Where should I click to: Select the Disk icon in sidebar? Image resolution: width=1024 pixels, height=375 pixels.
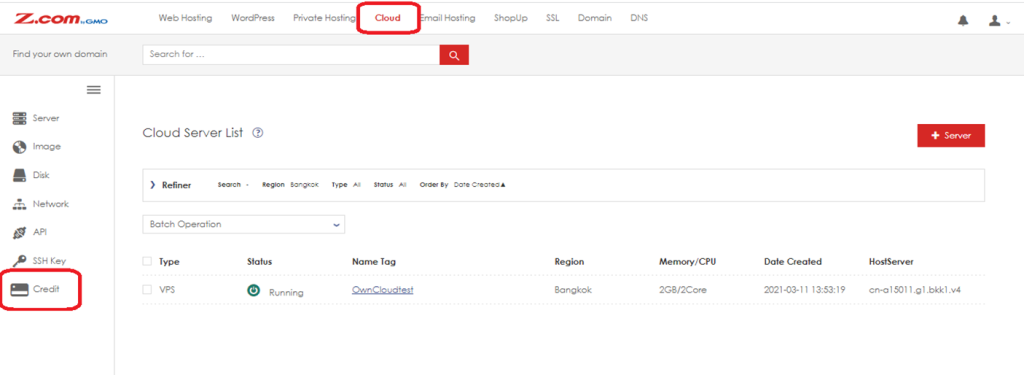pos(20,175)
